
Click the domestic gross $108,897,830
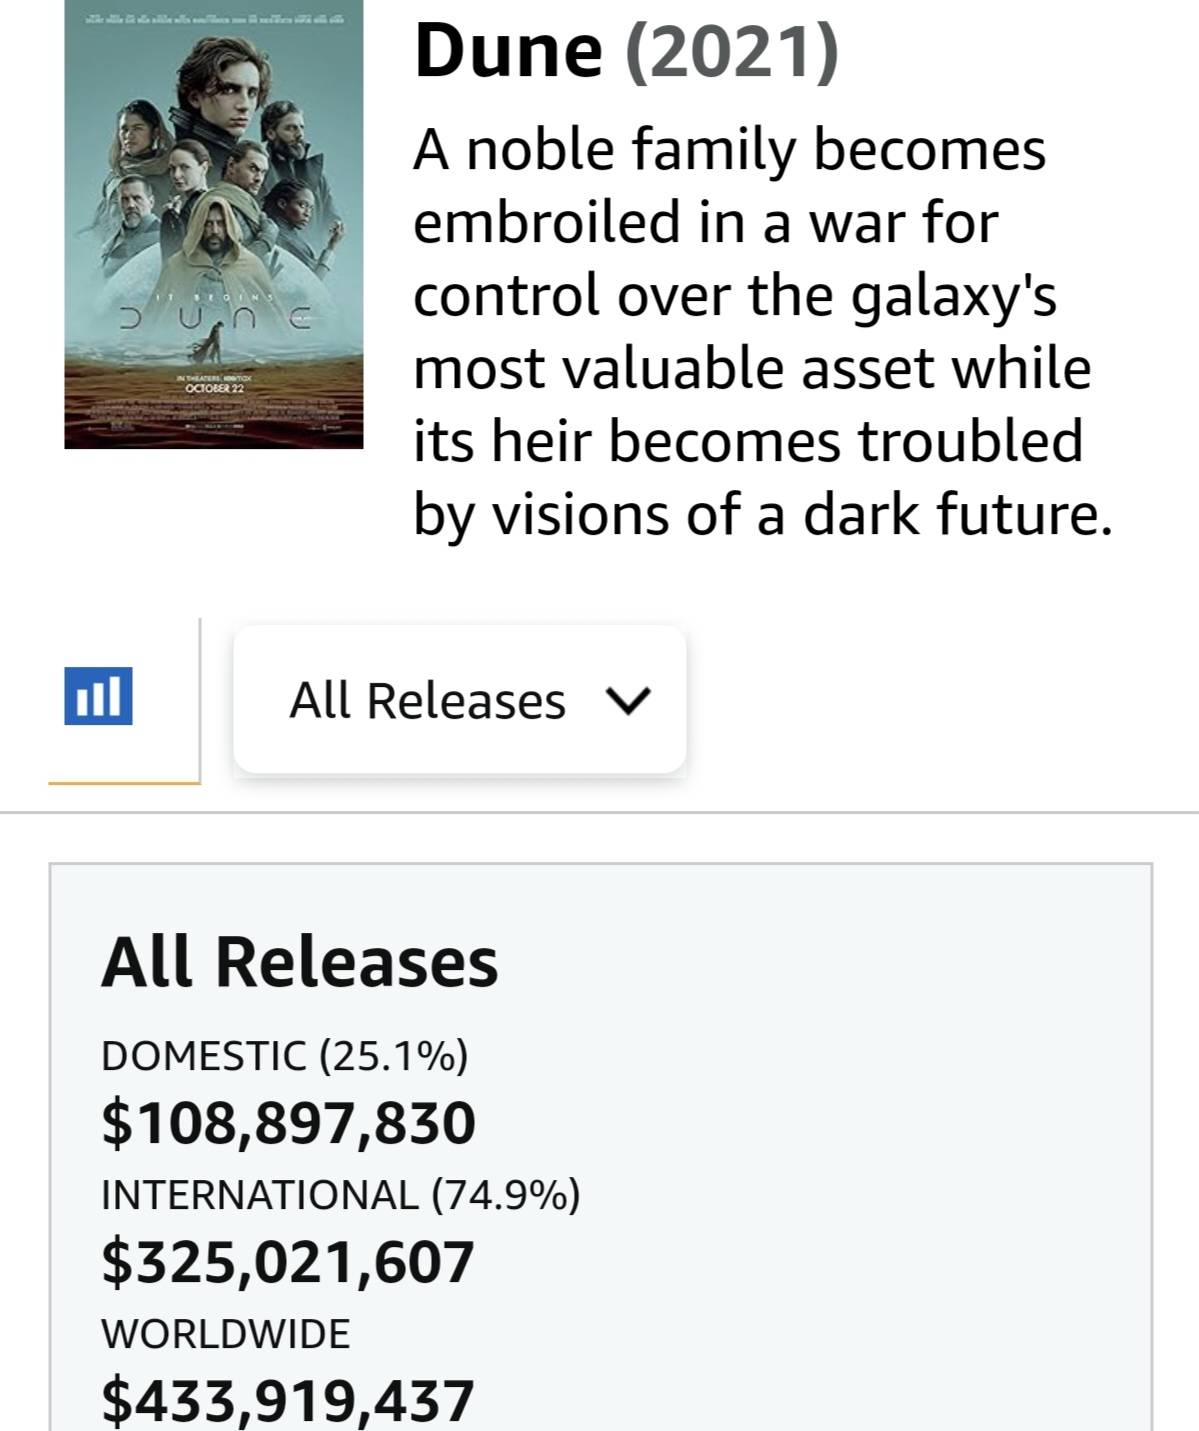click(x=288, y=1123)
